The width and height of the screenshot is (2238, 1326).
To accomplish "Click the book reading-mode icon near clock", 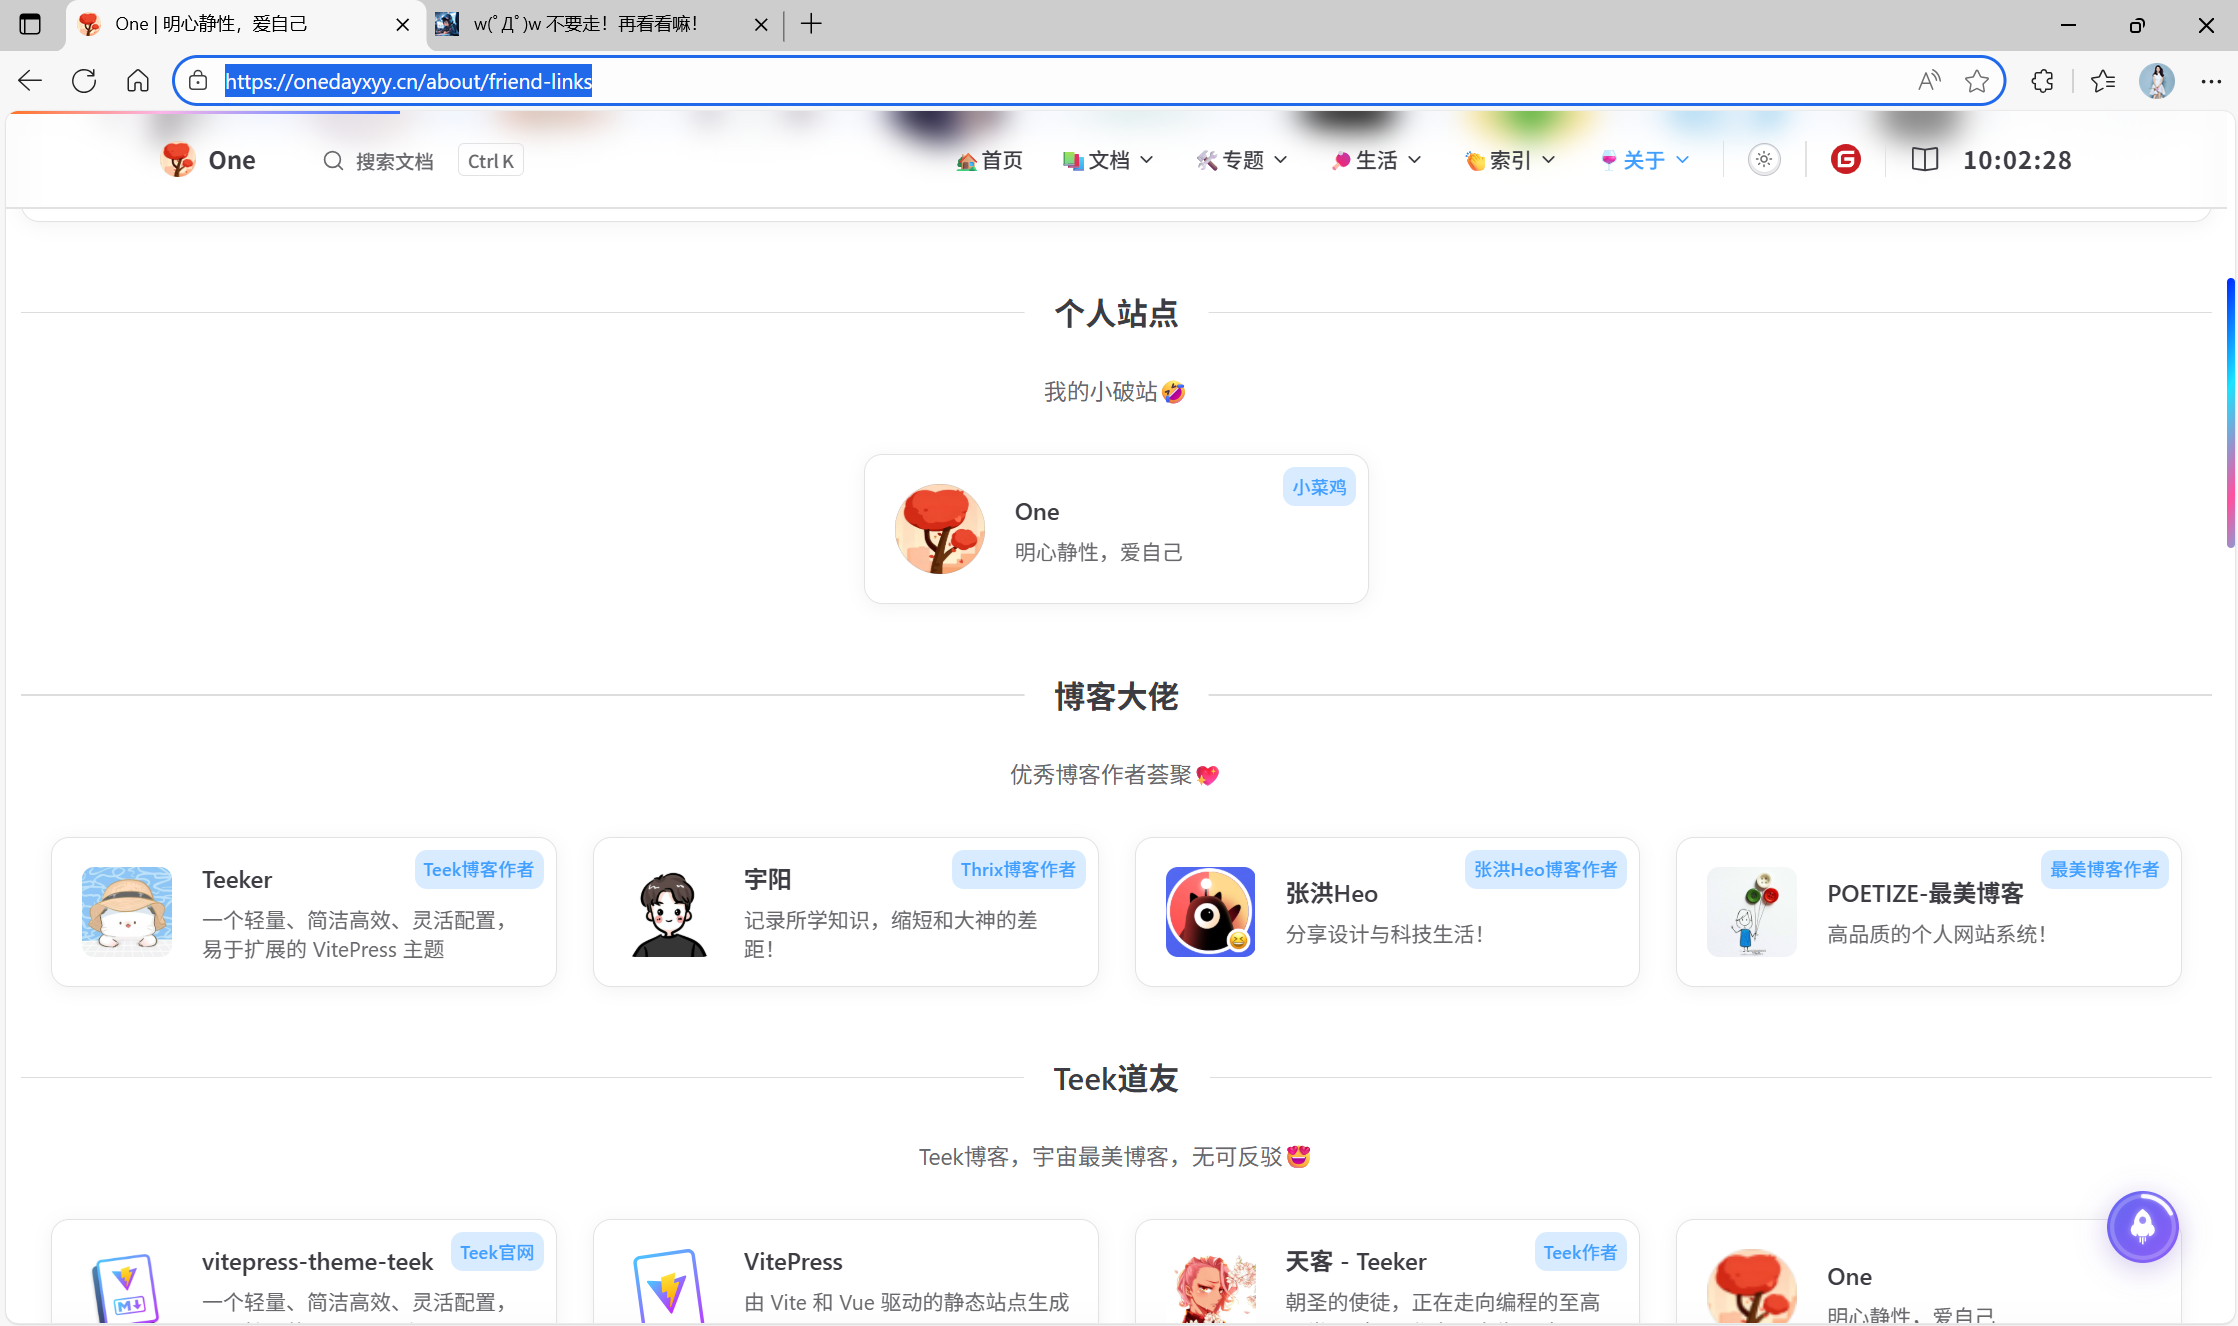I will tap(1924, 160).
